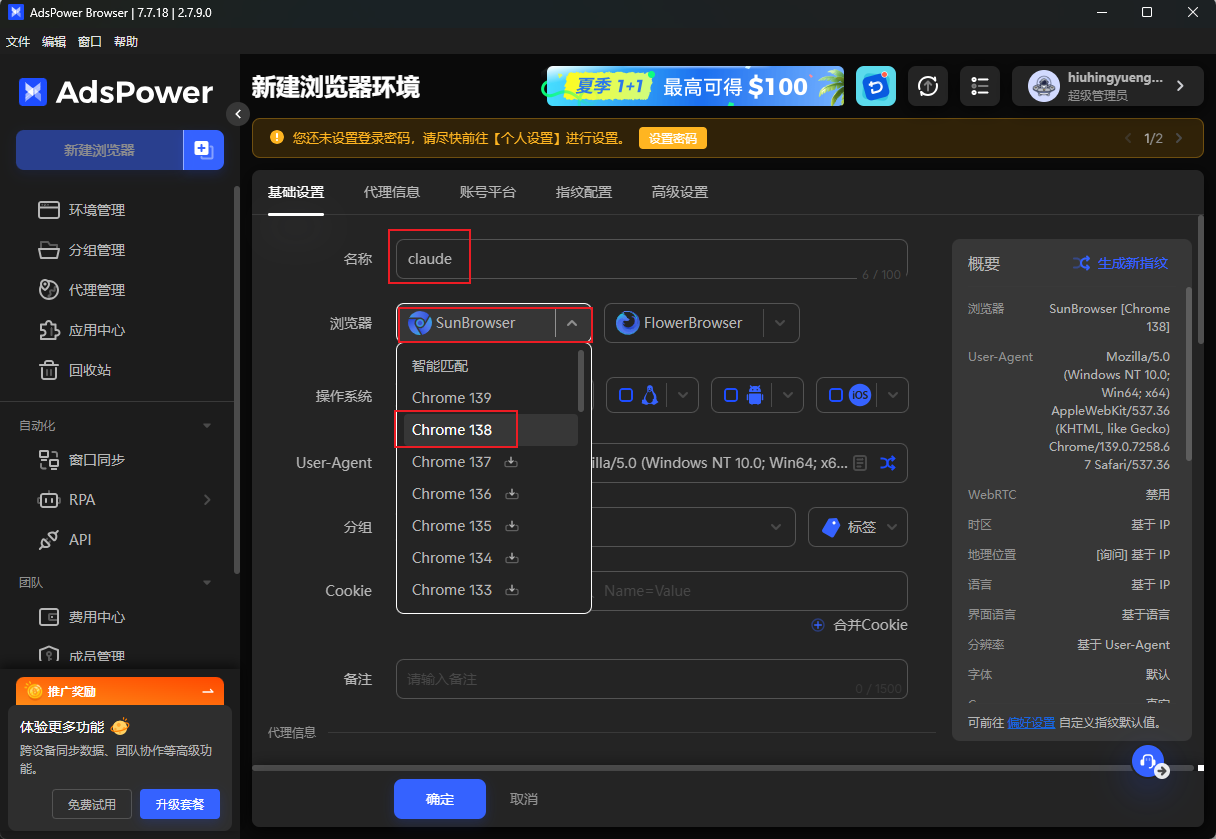The width and height of the screenshot is (1216, 839).
Task: Click the user avatar icon
Action: 1044,86
